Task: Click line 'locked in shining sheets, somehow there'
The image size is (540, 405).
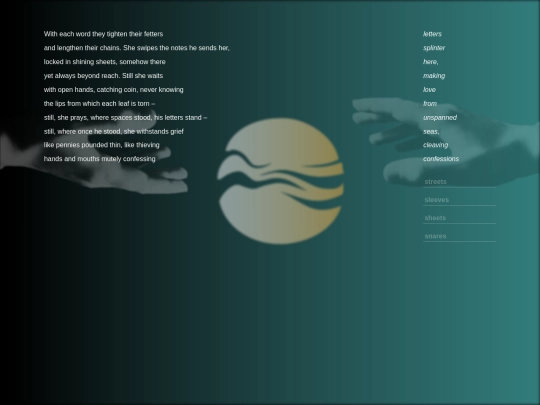Action: (x=104, y=62)
